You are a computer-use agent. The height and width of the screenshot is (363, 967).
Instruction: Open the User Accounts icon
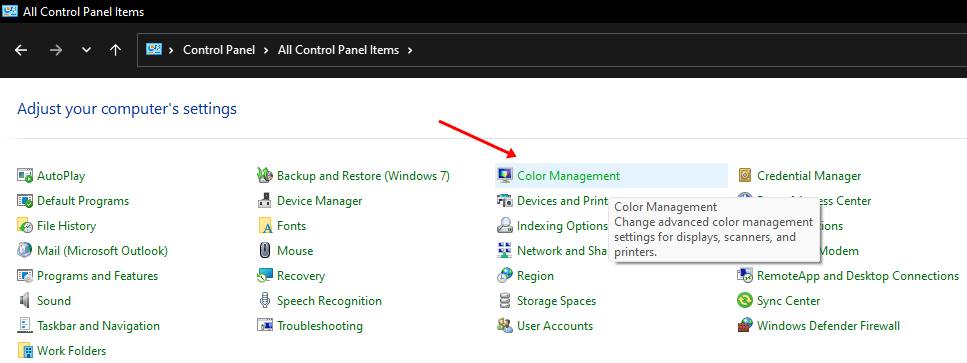[504, 325]
